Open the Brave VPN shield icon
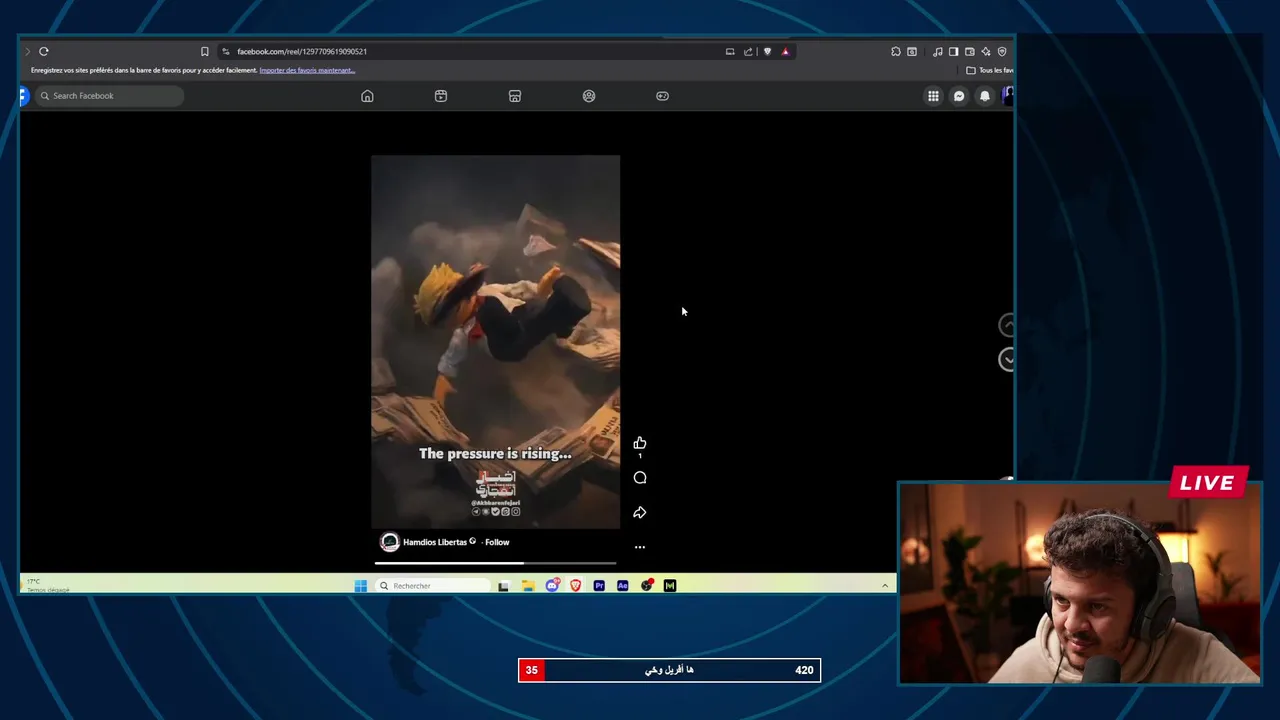Viewport: 1280px width, 720px height. coord(1002,51)
